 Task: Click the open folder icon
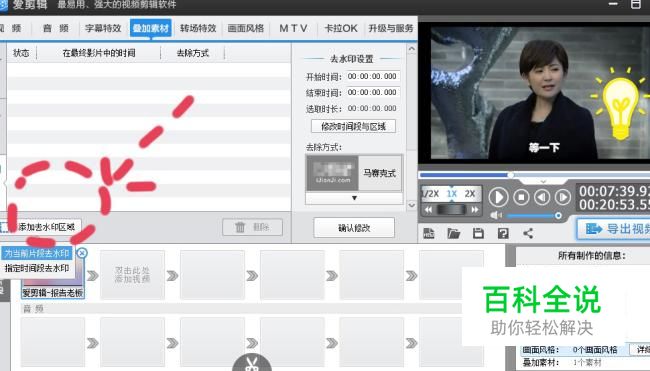tap(454, 233)
